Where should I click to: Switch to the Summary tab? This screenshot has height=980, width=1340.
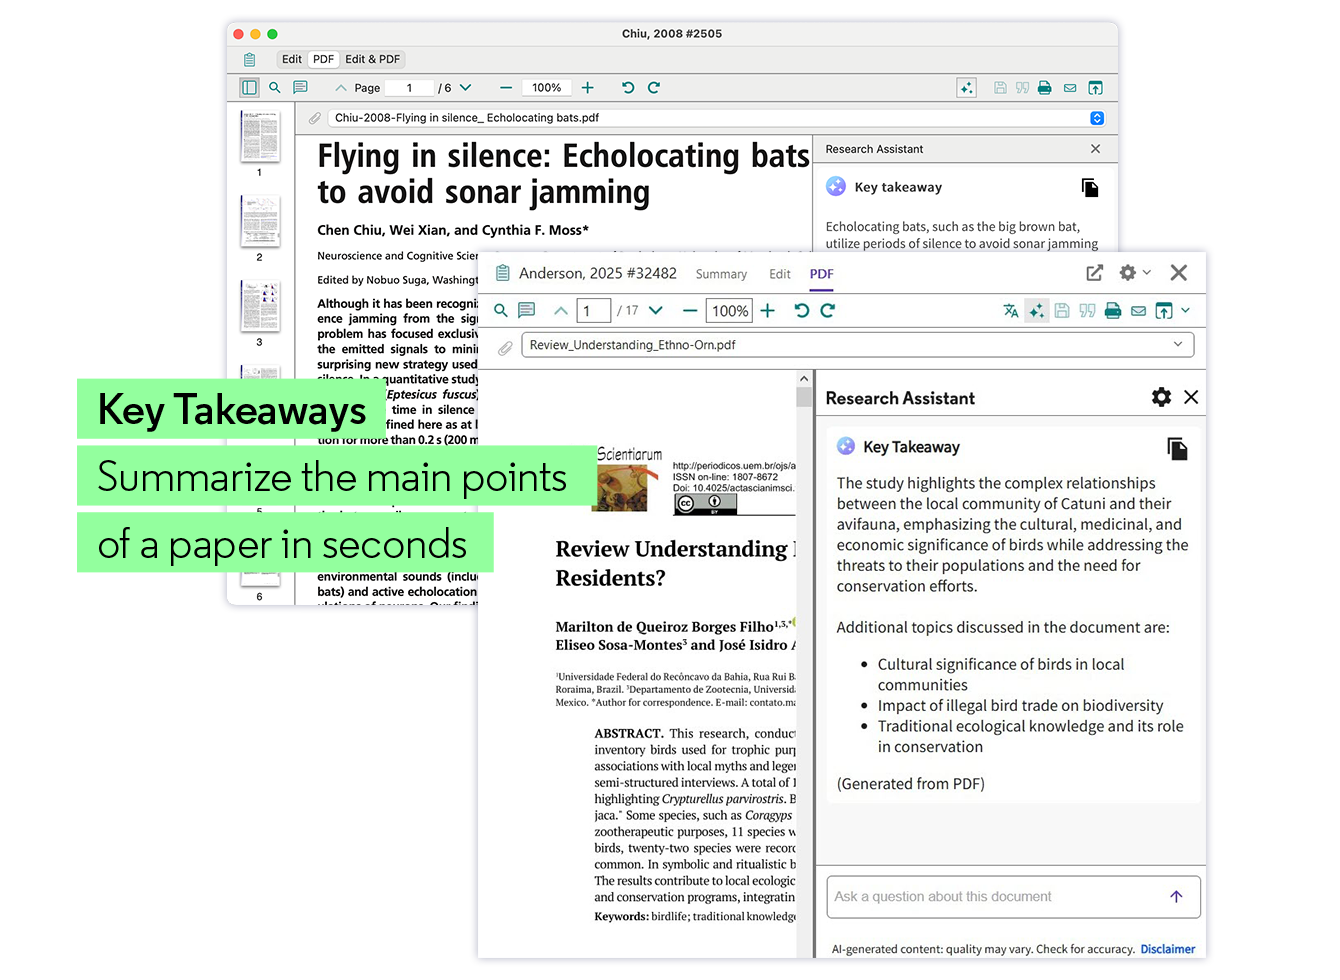click(x=721, y=274)
